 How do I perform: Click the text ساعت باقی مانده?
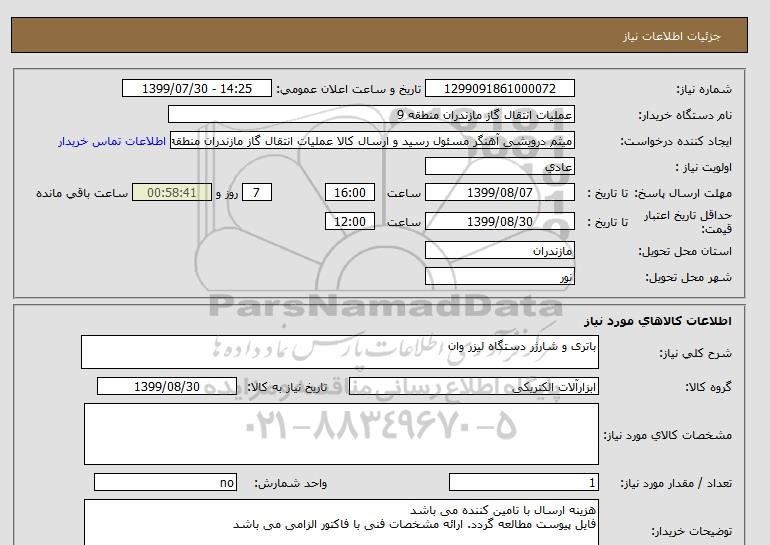pyautogui.click(x=82, y=193)
